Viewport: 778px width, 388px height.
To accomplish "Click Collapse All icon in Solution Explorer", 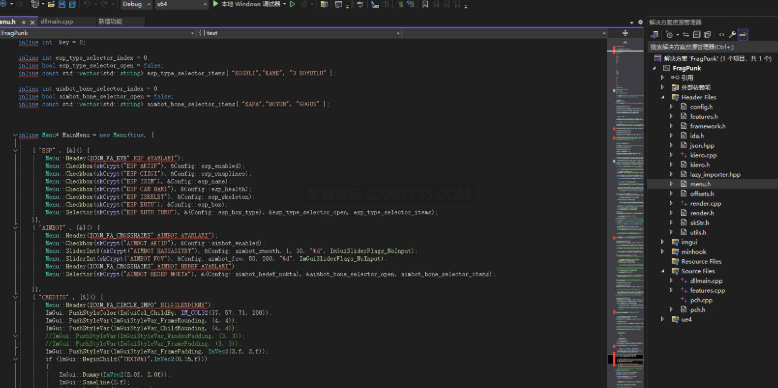I will 696,35.
